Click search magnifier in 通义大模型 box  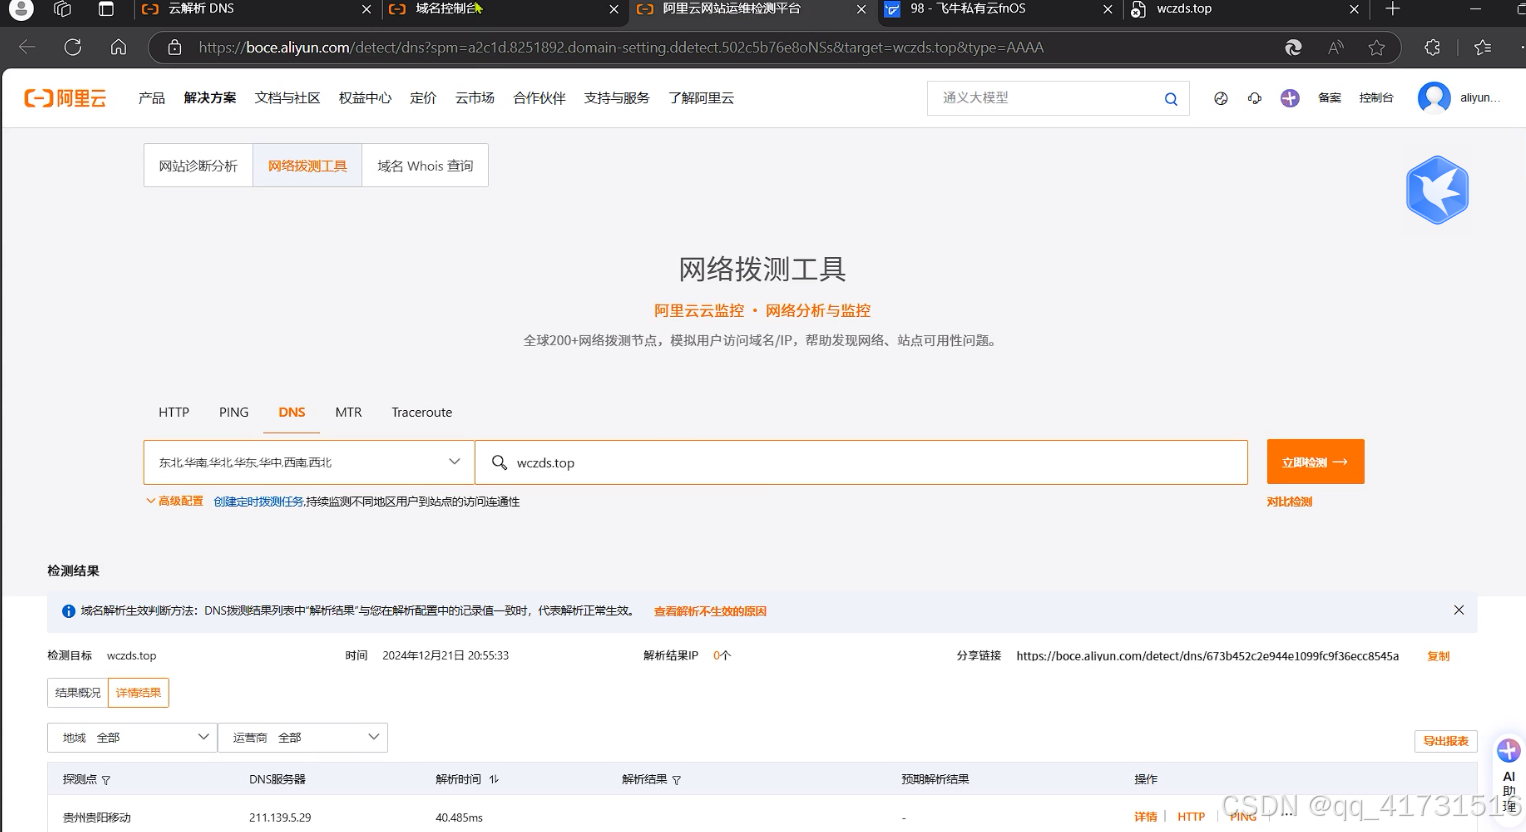tap(1171, 98)
